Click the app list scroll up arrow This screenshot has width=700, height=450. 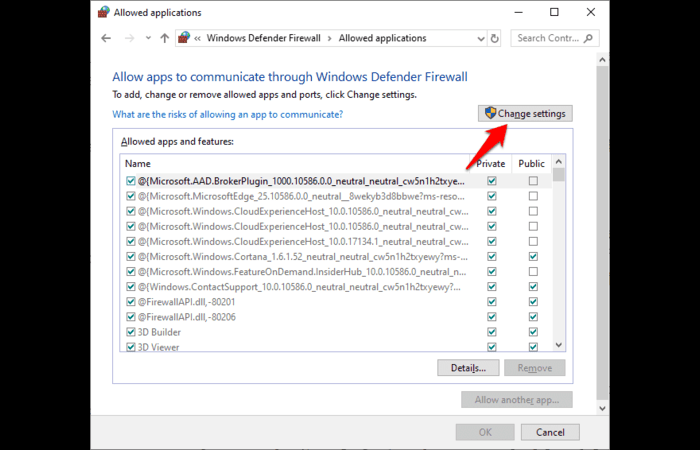click(x=558, y=161)
